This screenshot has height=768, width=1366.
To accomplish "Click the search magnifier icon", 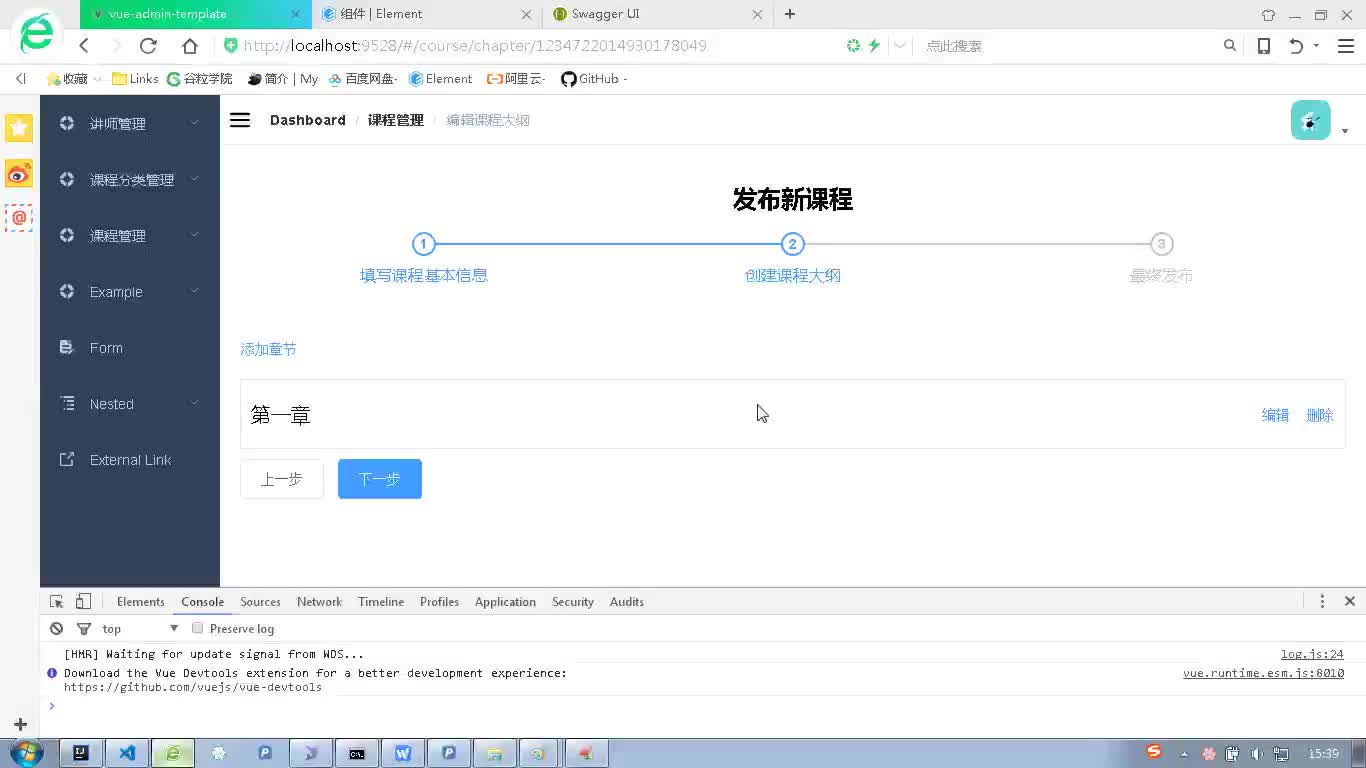I will (1230, 46).
